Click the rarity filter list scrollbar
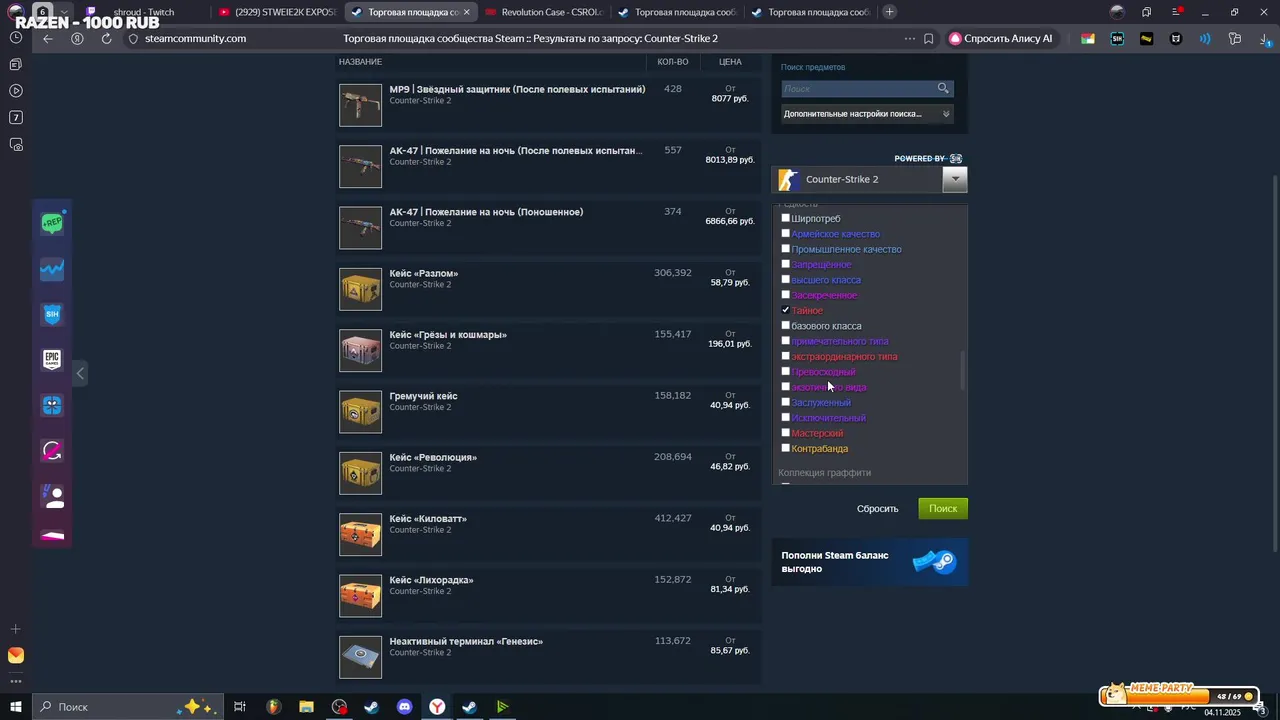 tap(964, 370)
